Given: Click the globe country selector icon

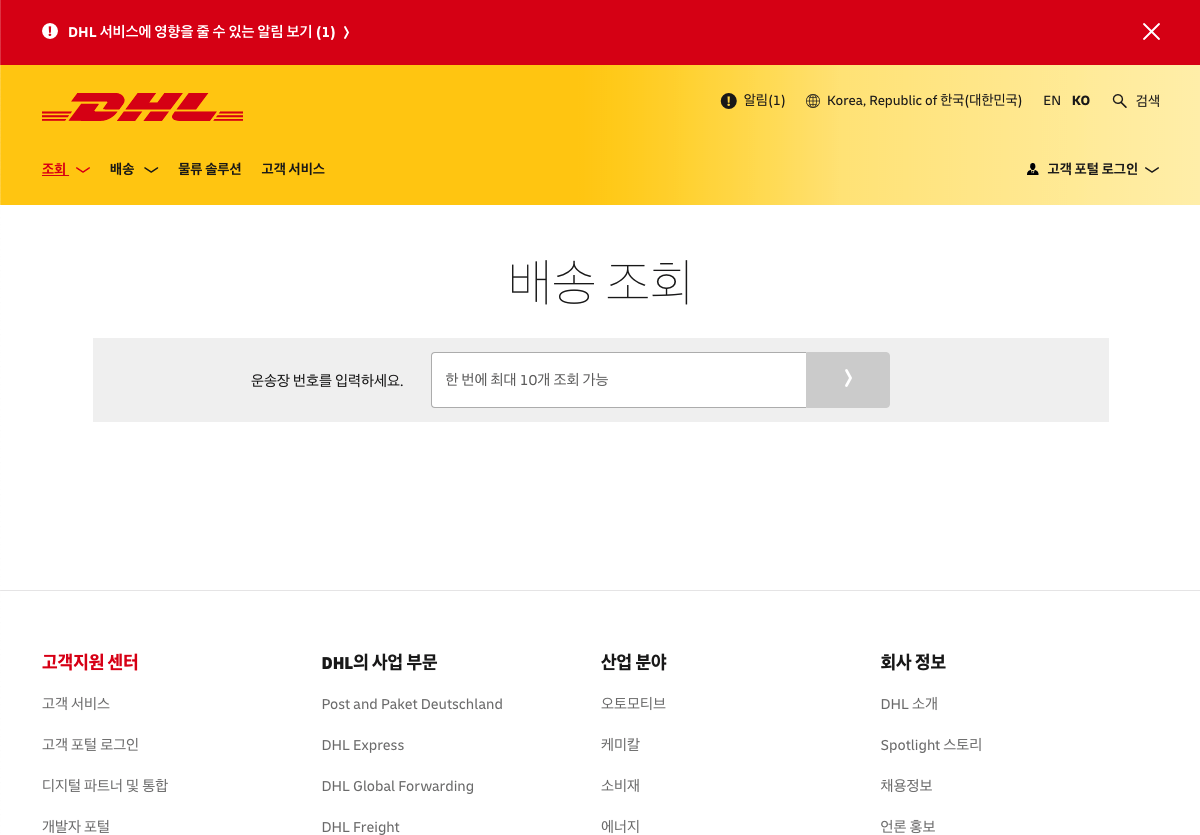Looking at the screenshot, I should pos(813,101).
